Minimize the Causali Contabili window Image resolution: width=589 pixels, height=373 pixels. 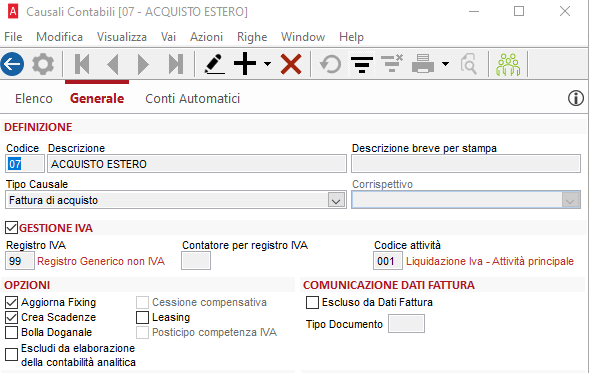click(474, 12)
